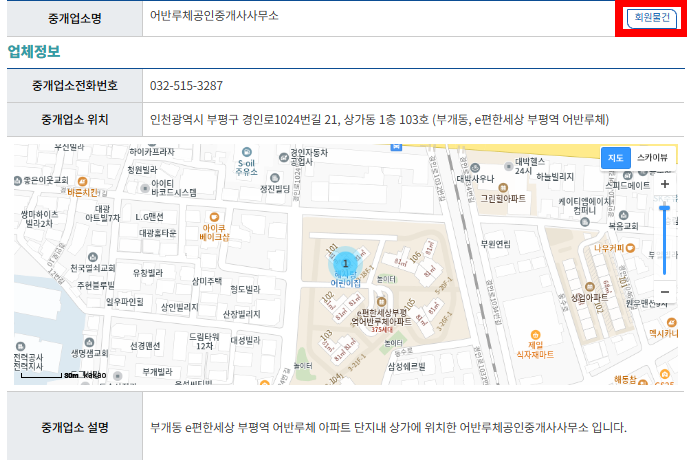Switch map to 지도 view
Screen dimensions: 687x460
(616, 158)
